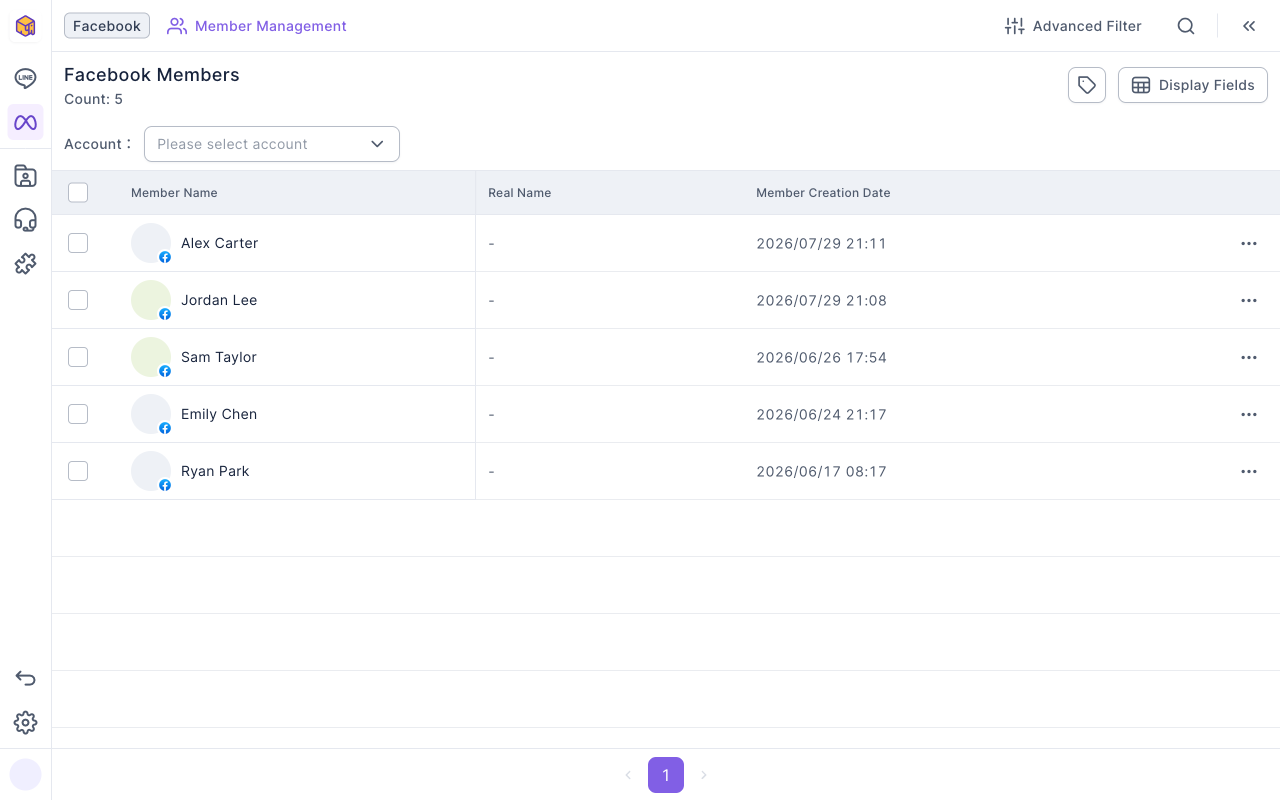Click the search magnifier icon
Viewport: 1280px width, 800px height.
[1186, 26]
